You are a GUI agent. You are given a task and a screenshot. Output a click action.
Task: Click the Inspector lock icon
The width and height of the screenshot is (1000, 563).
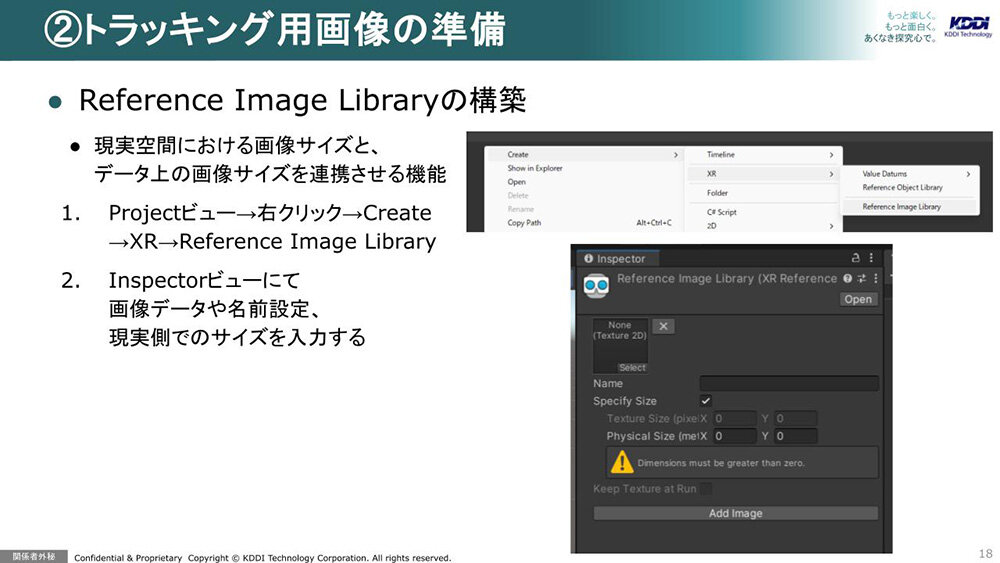click(855, 258)
